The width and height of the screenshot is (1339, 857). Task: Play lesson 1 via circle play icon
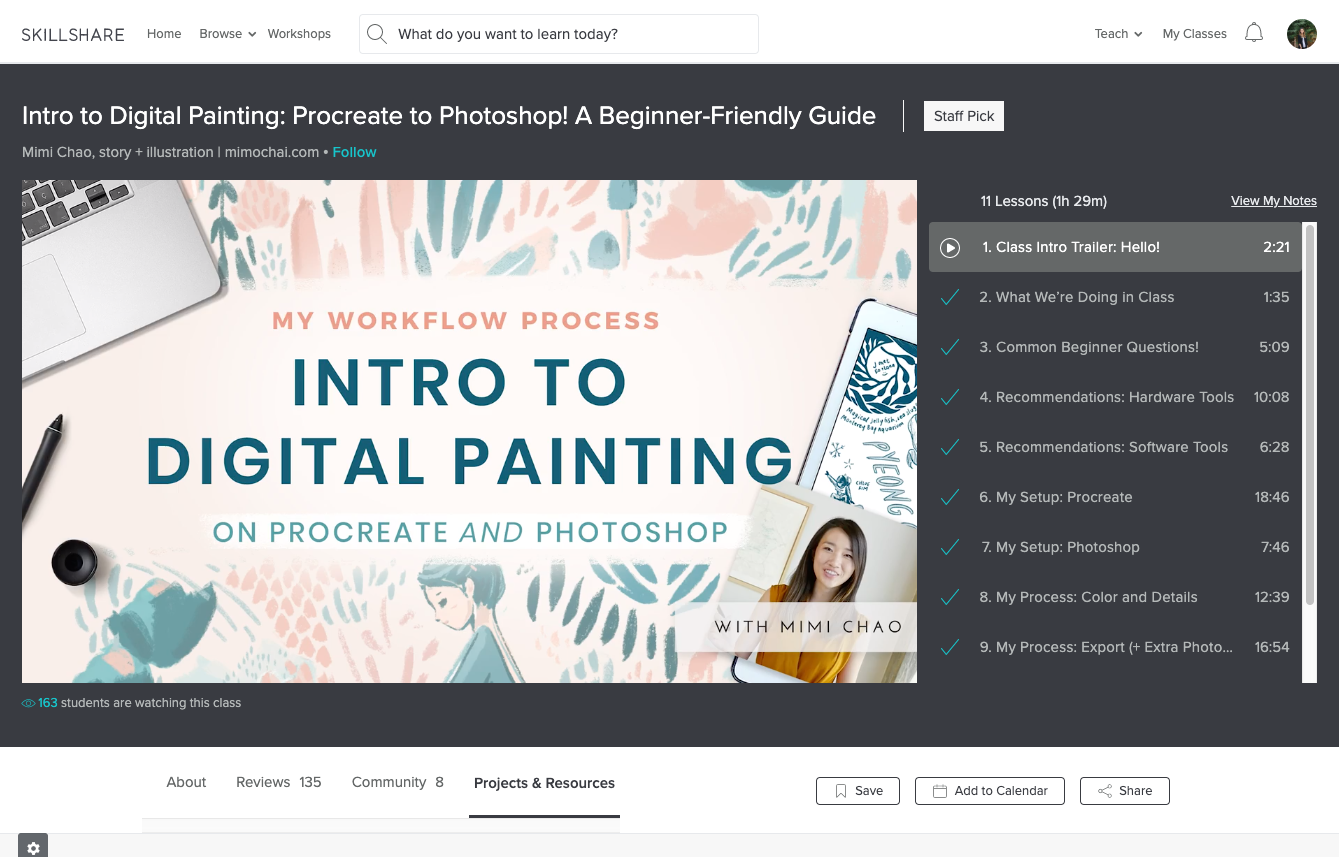(x=950, y=247)
